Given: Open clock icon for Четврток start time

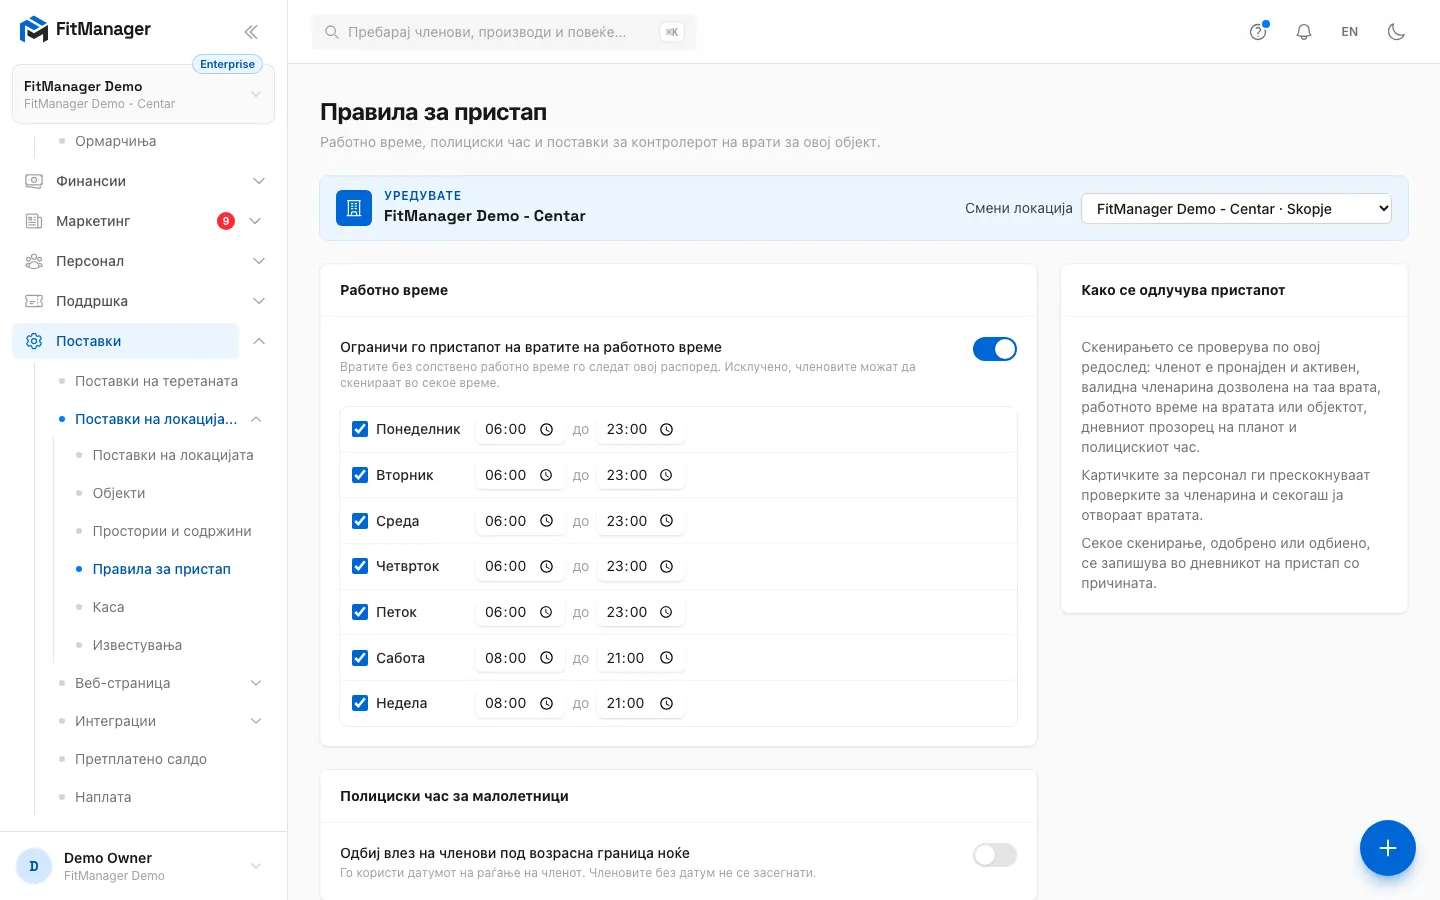Looking at the screenshot, I should coord(547,566).
